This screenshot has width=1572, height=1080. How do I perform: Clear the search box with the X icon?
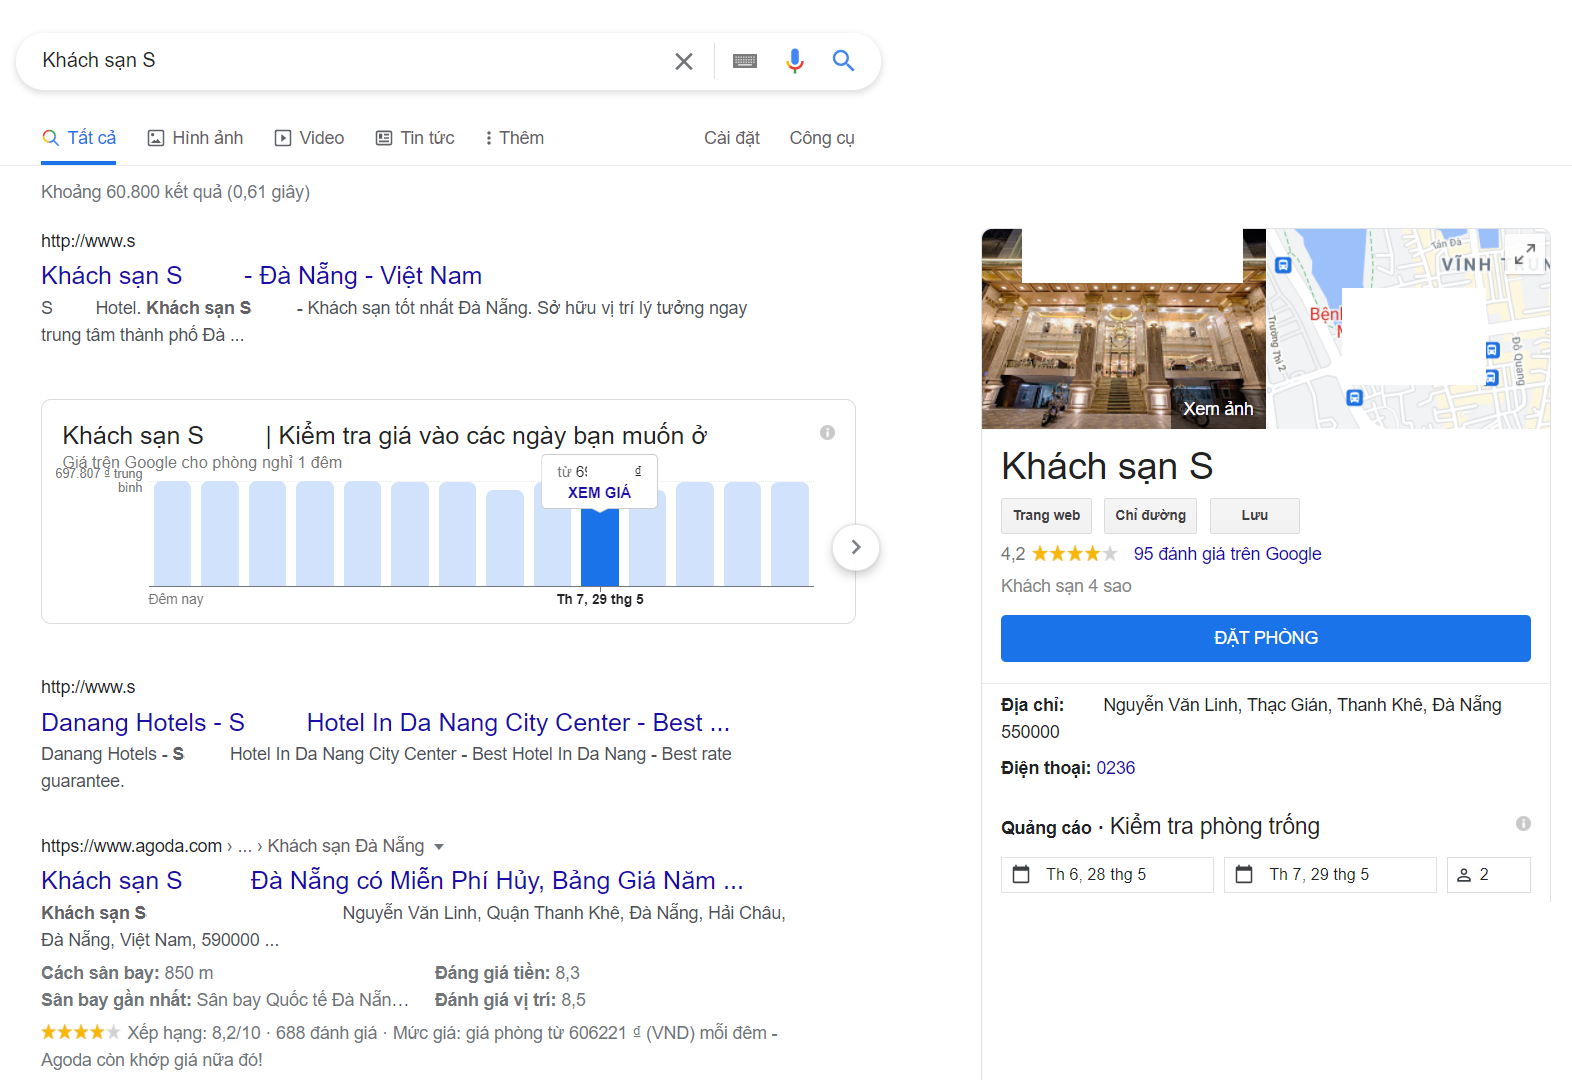pyautogui.click(x=684, y=62)
